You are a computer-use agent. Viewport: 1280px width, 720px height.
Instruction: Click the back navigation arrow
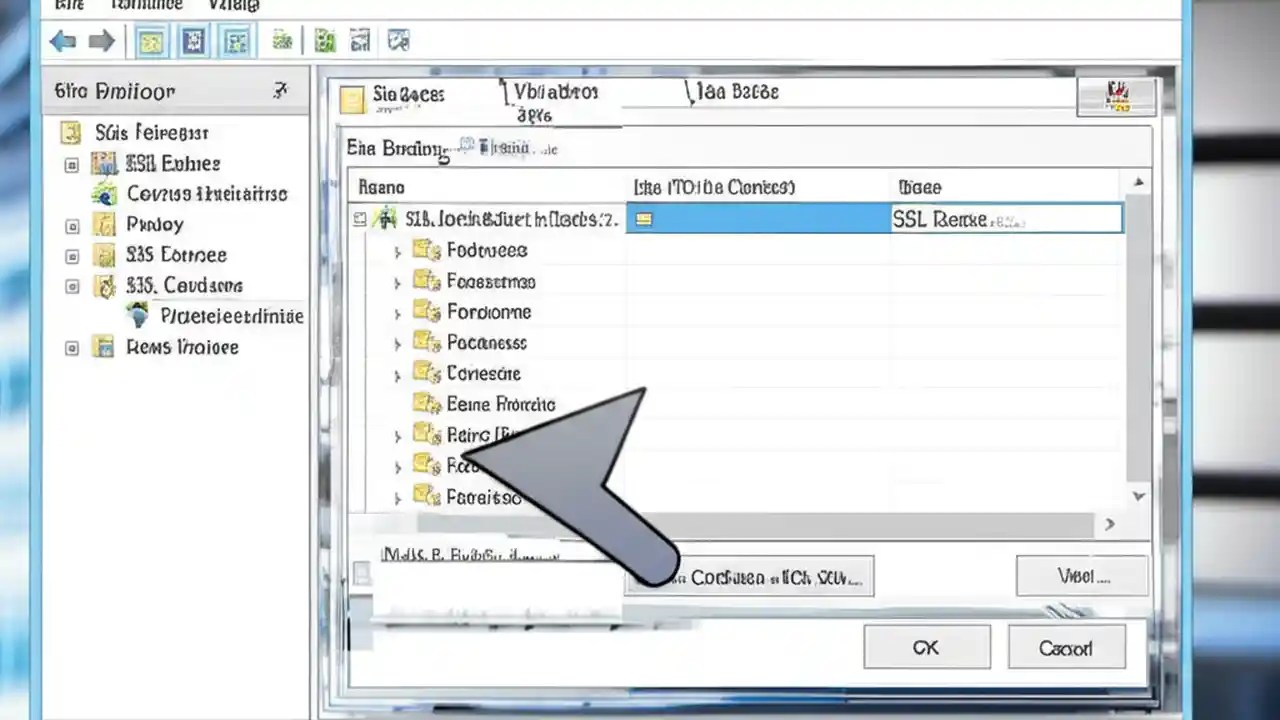62,40
